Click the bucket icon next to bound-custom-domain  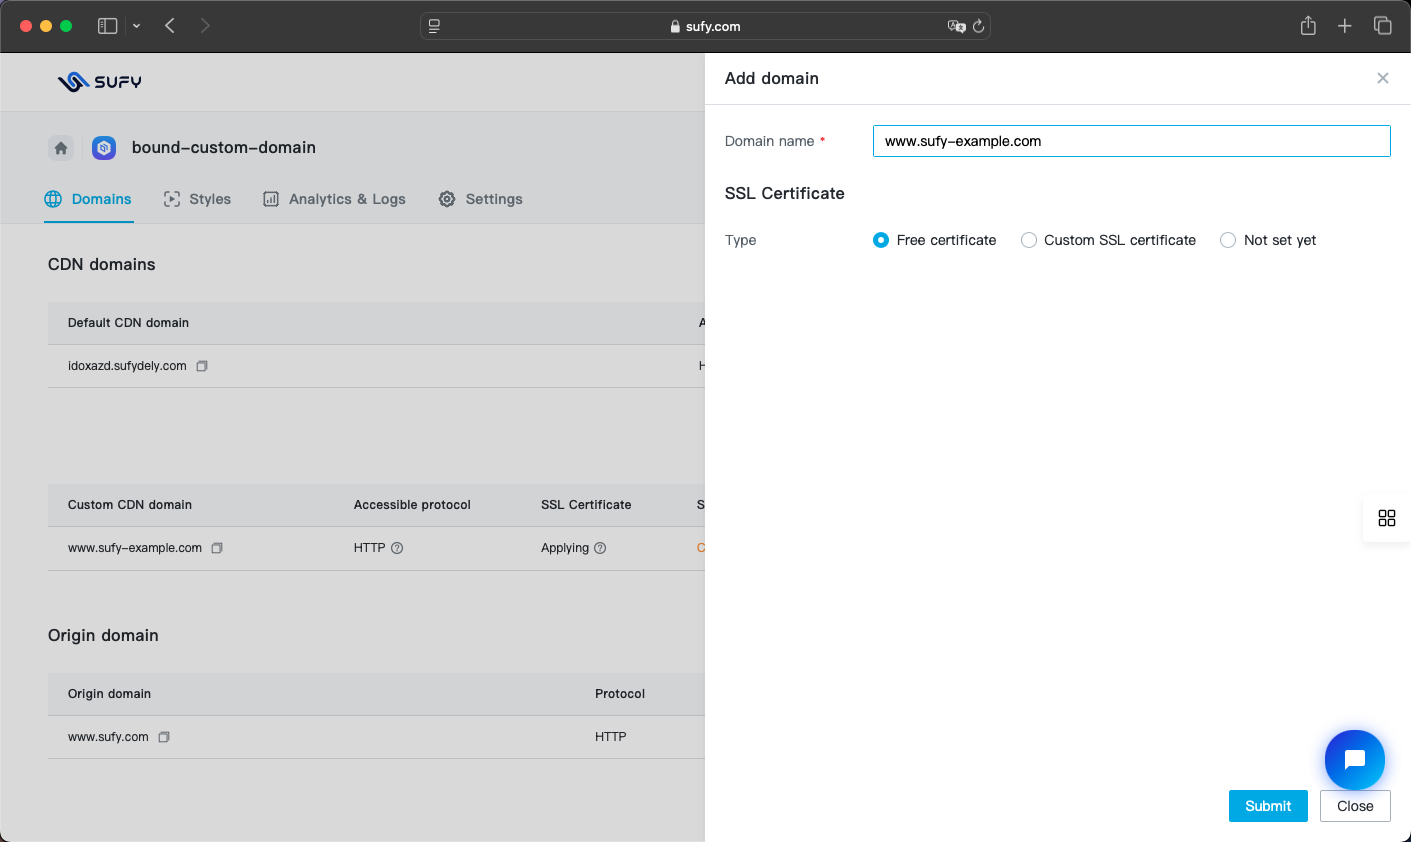point(104,148)
